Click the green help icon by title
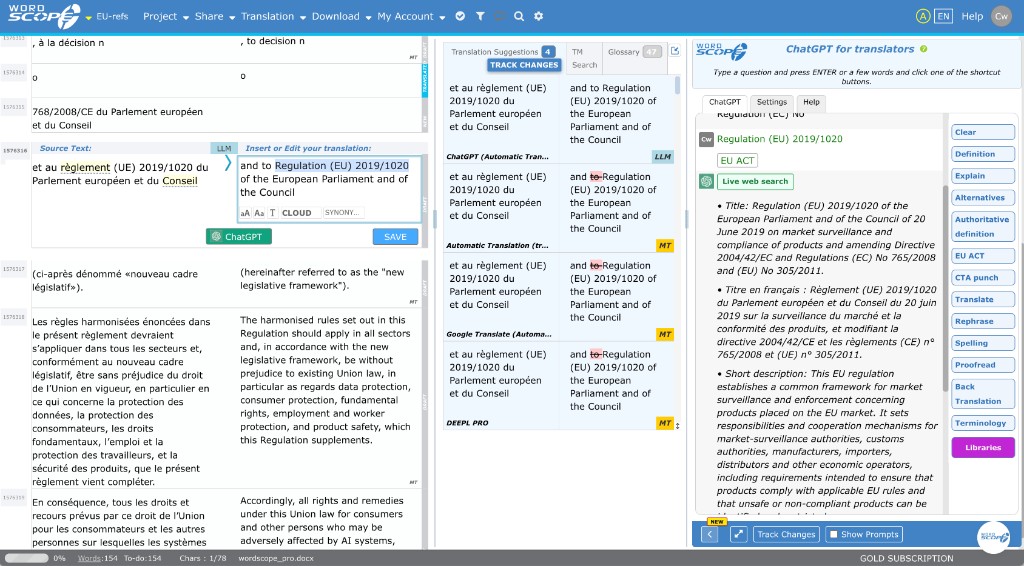1024x566 pixels. (923, 49)
